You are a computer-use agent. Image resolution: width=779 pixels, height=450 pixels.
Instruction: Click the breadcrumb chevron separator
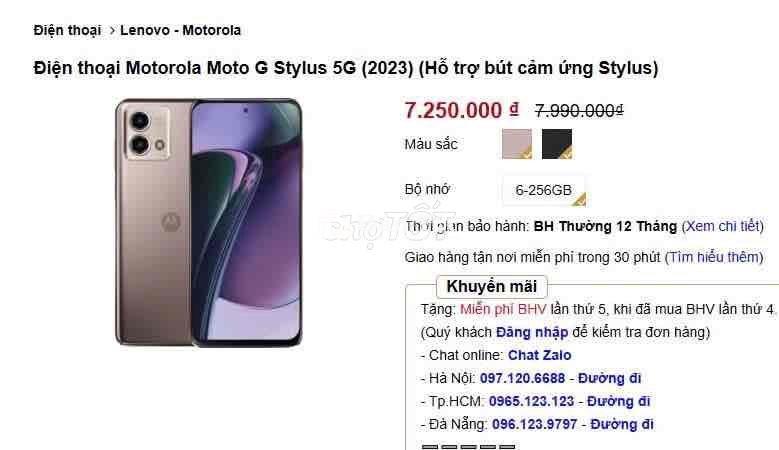point(112,31)
